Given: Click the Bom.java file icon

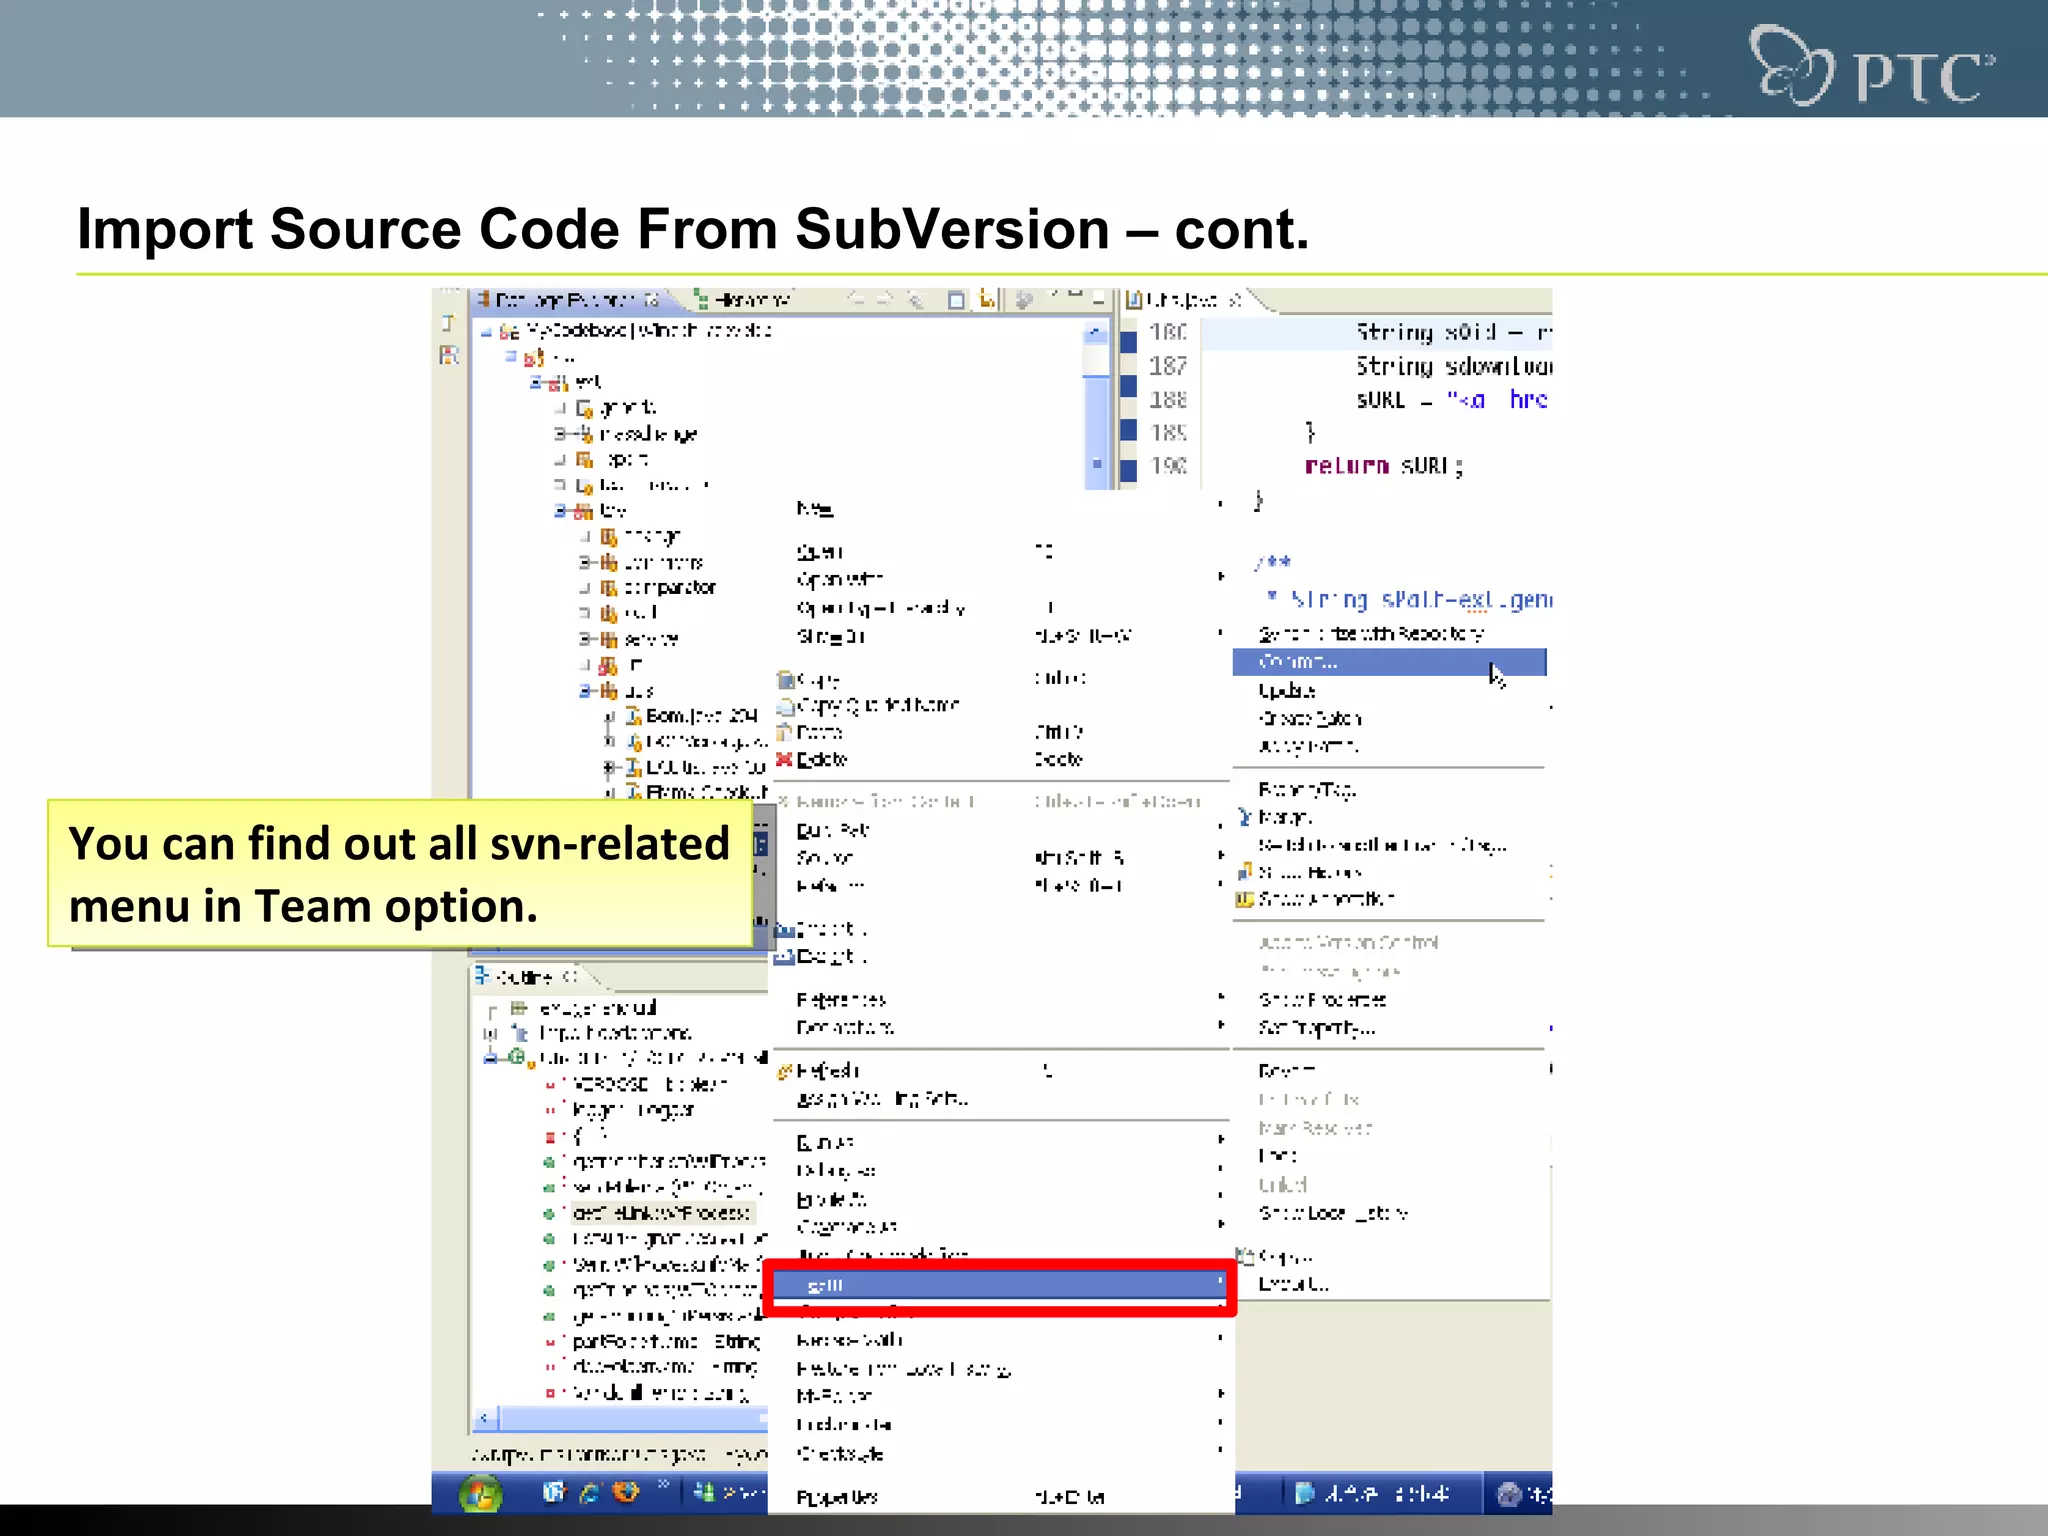Looking at the screenshot, I should tap(632, 716).
